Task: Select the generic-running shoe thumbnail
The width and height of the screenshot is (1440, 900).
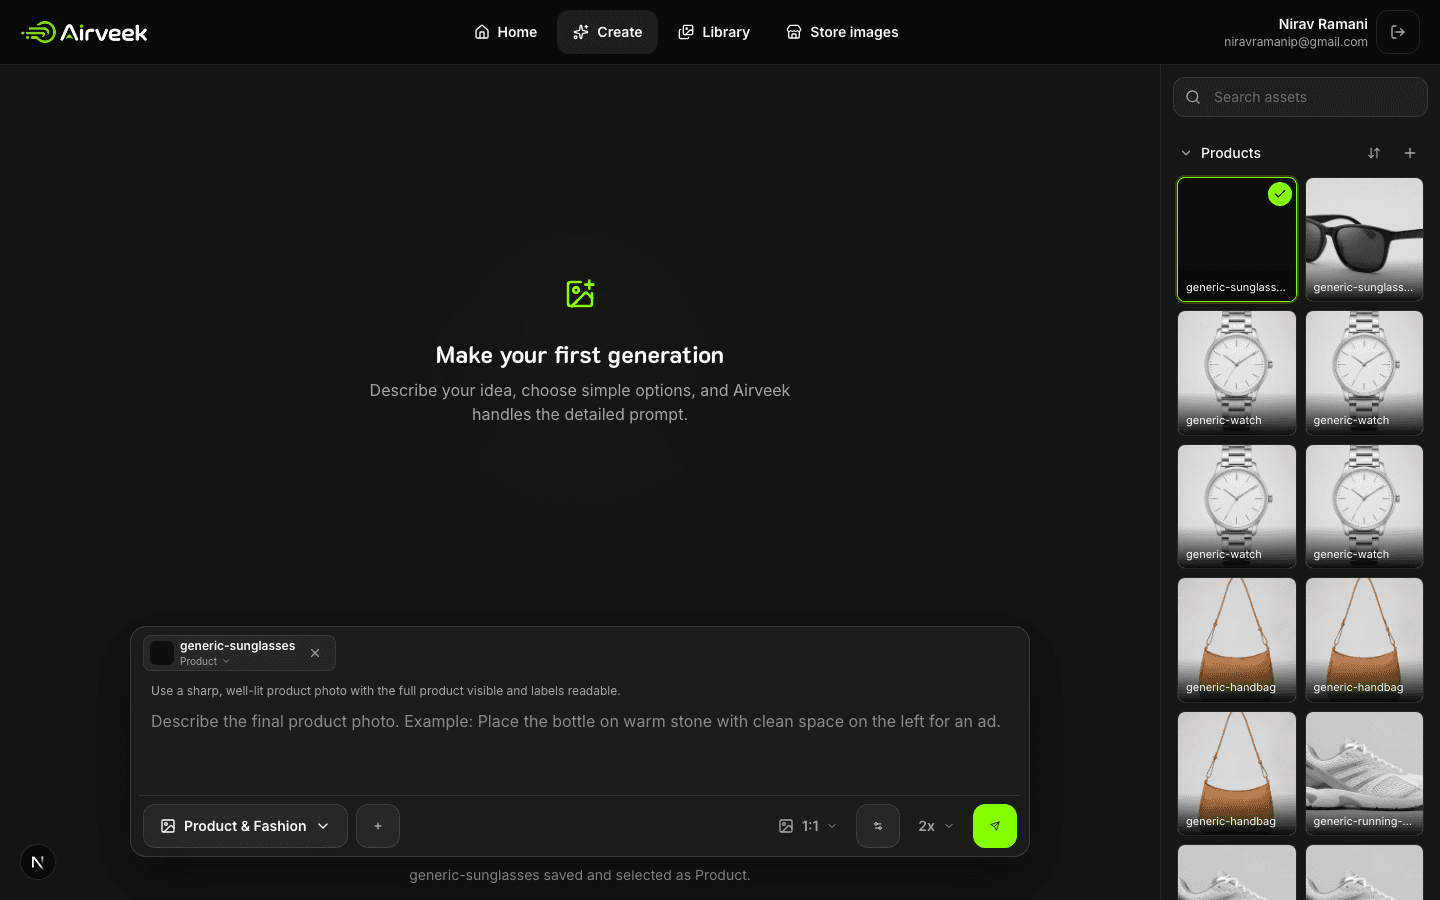Action: coord(1364,773)
